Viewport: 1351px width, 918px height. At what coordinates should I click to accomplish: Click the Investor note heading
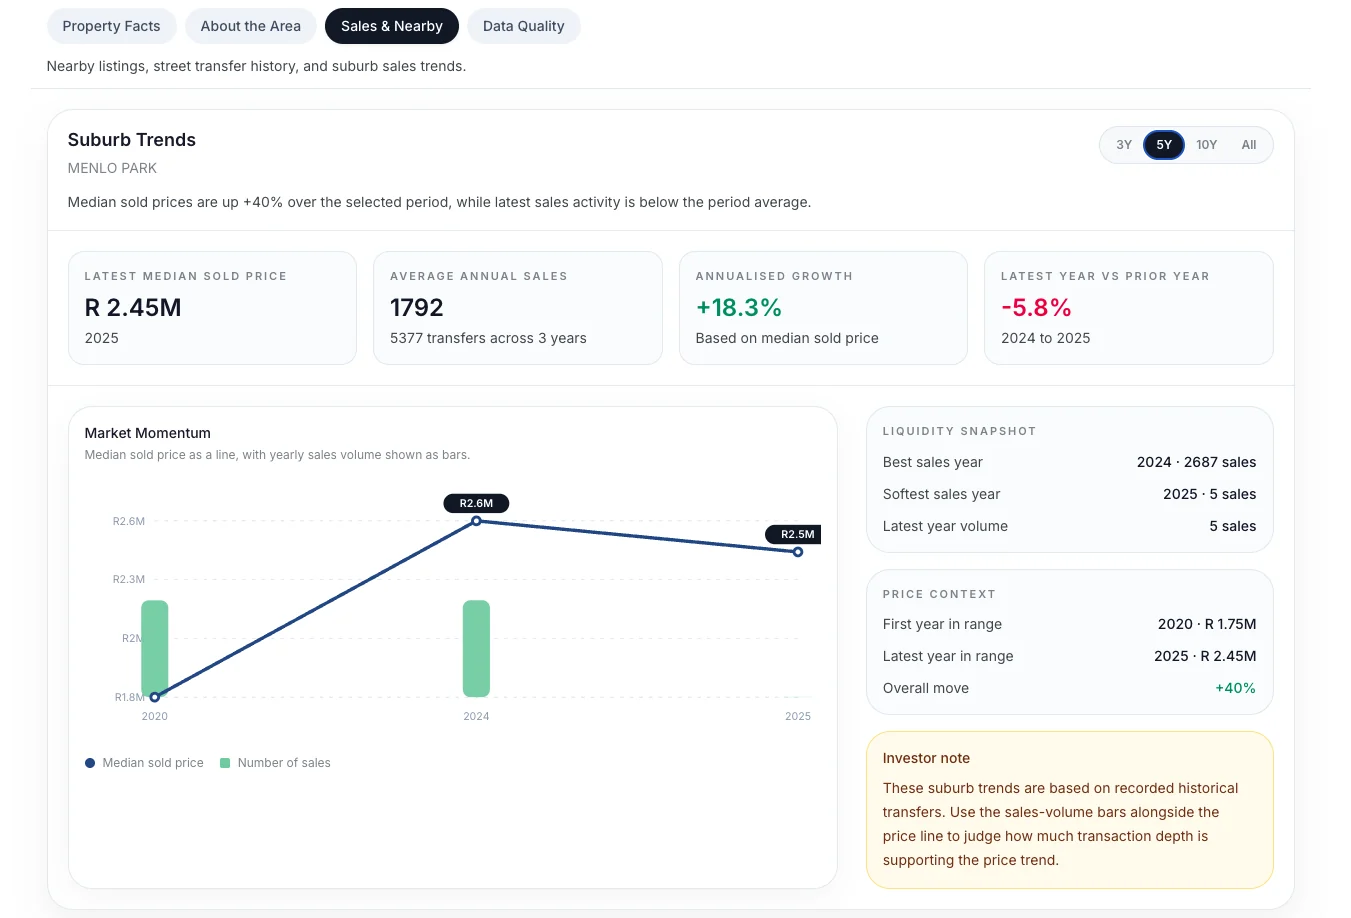tap(926, 758)
